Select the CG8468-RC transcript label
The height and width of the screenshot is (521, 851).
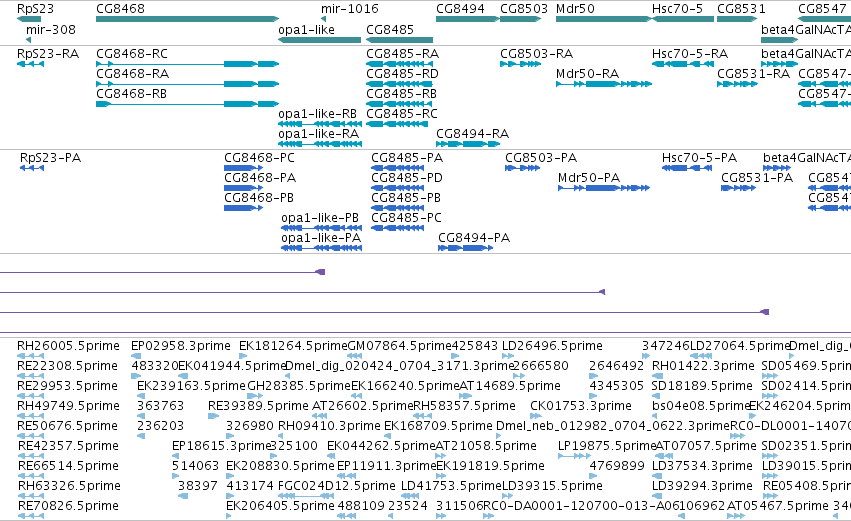click(132, 54)
